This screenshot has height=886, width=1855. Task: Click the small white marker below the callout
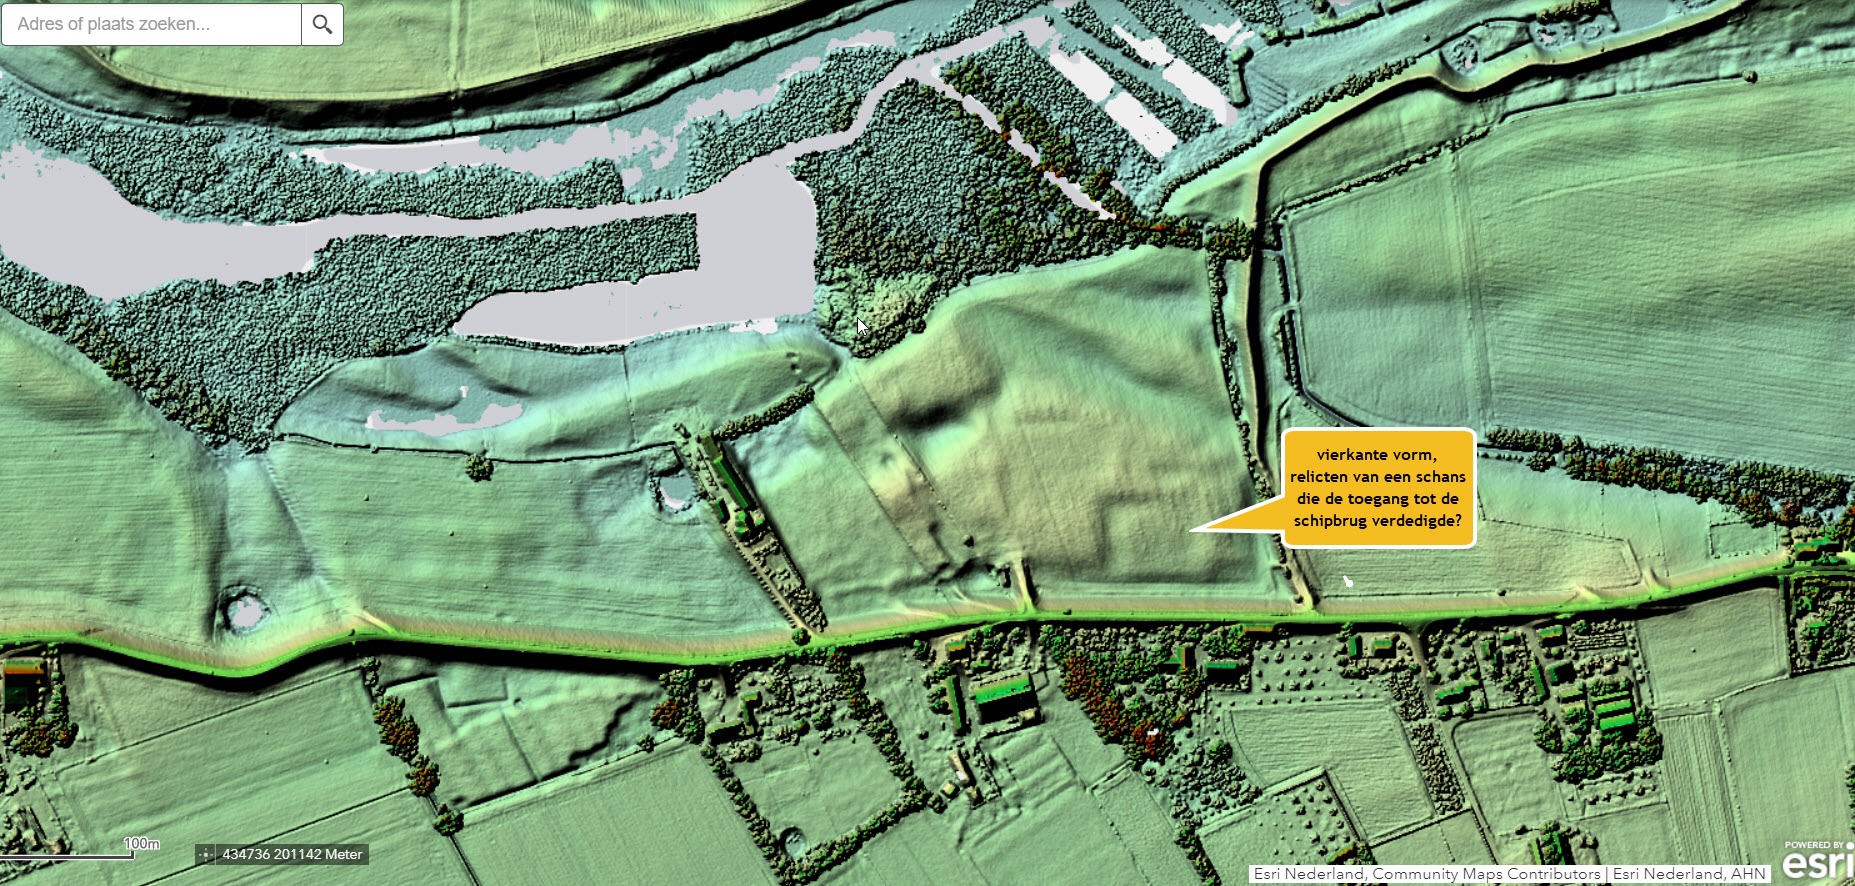pos(1348,580)
